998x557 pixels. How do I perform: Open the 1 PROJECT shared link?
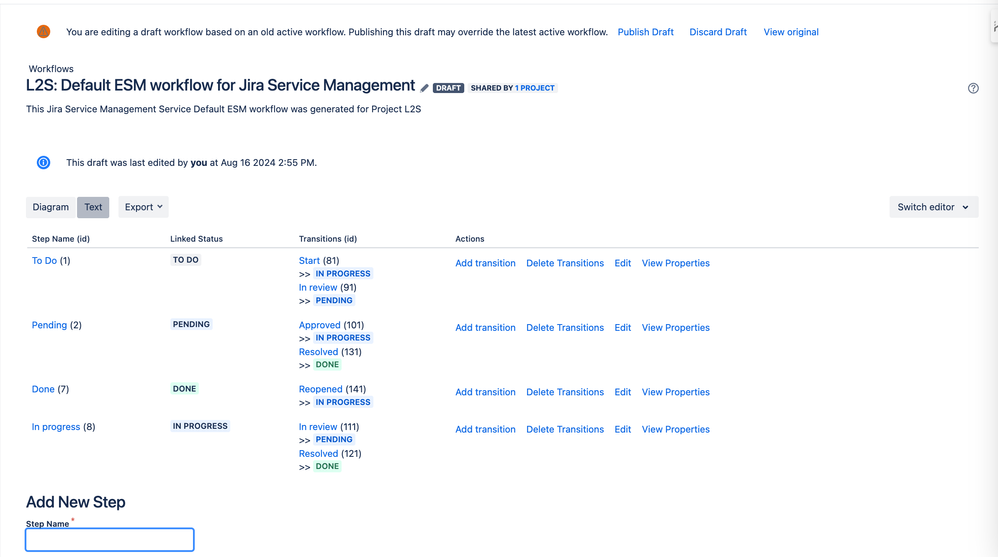coord(535,88)
